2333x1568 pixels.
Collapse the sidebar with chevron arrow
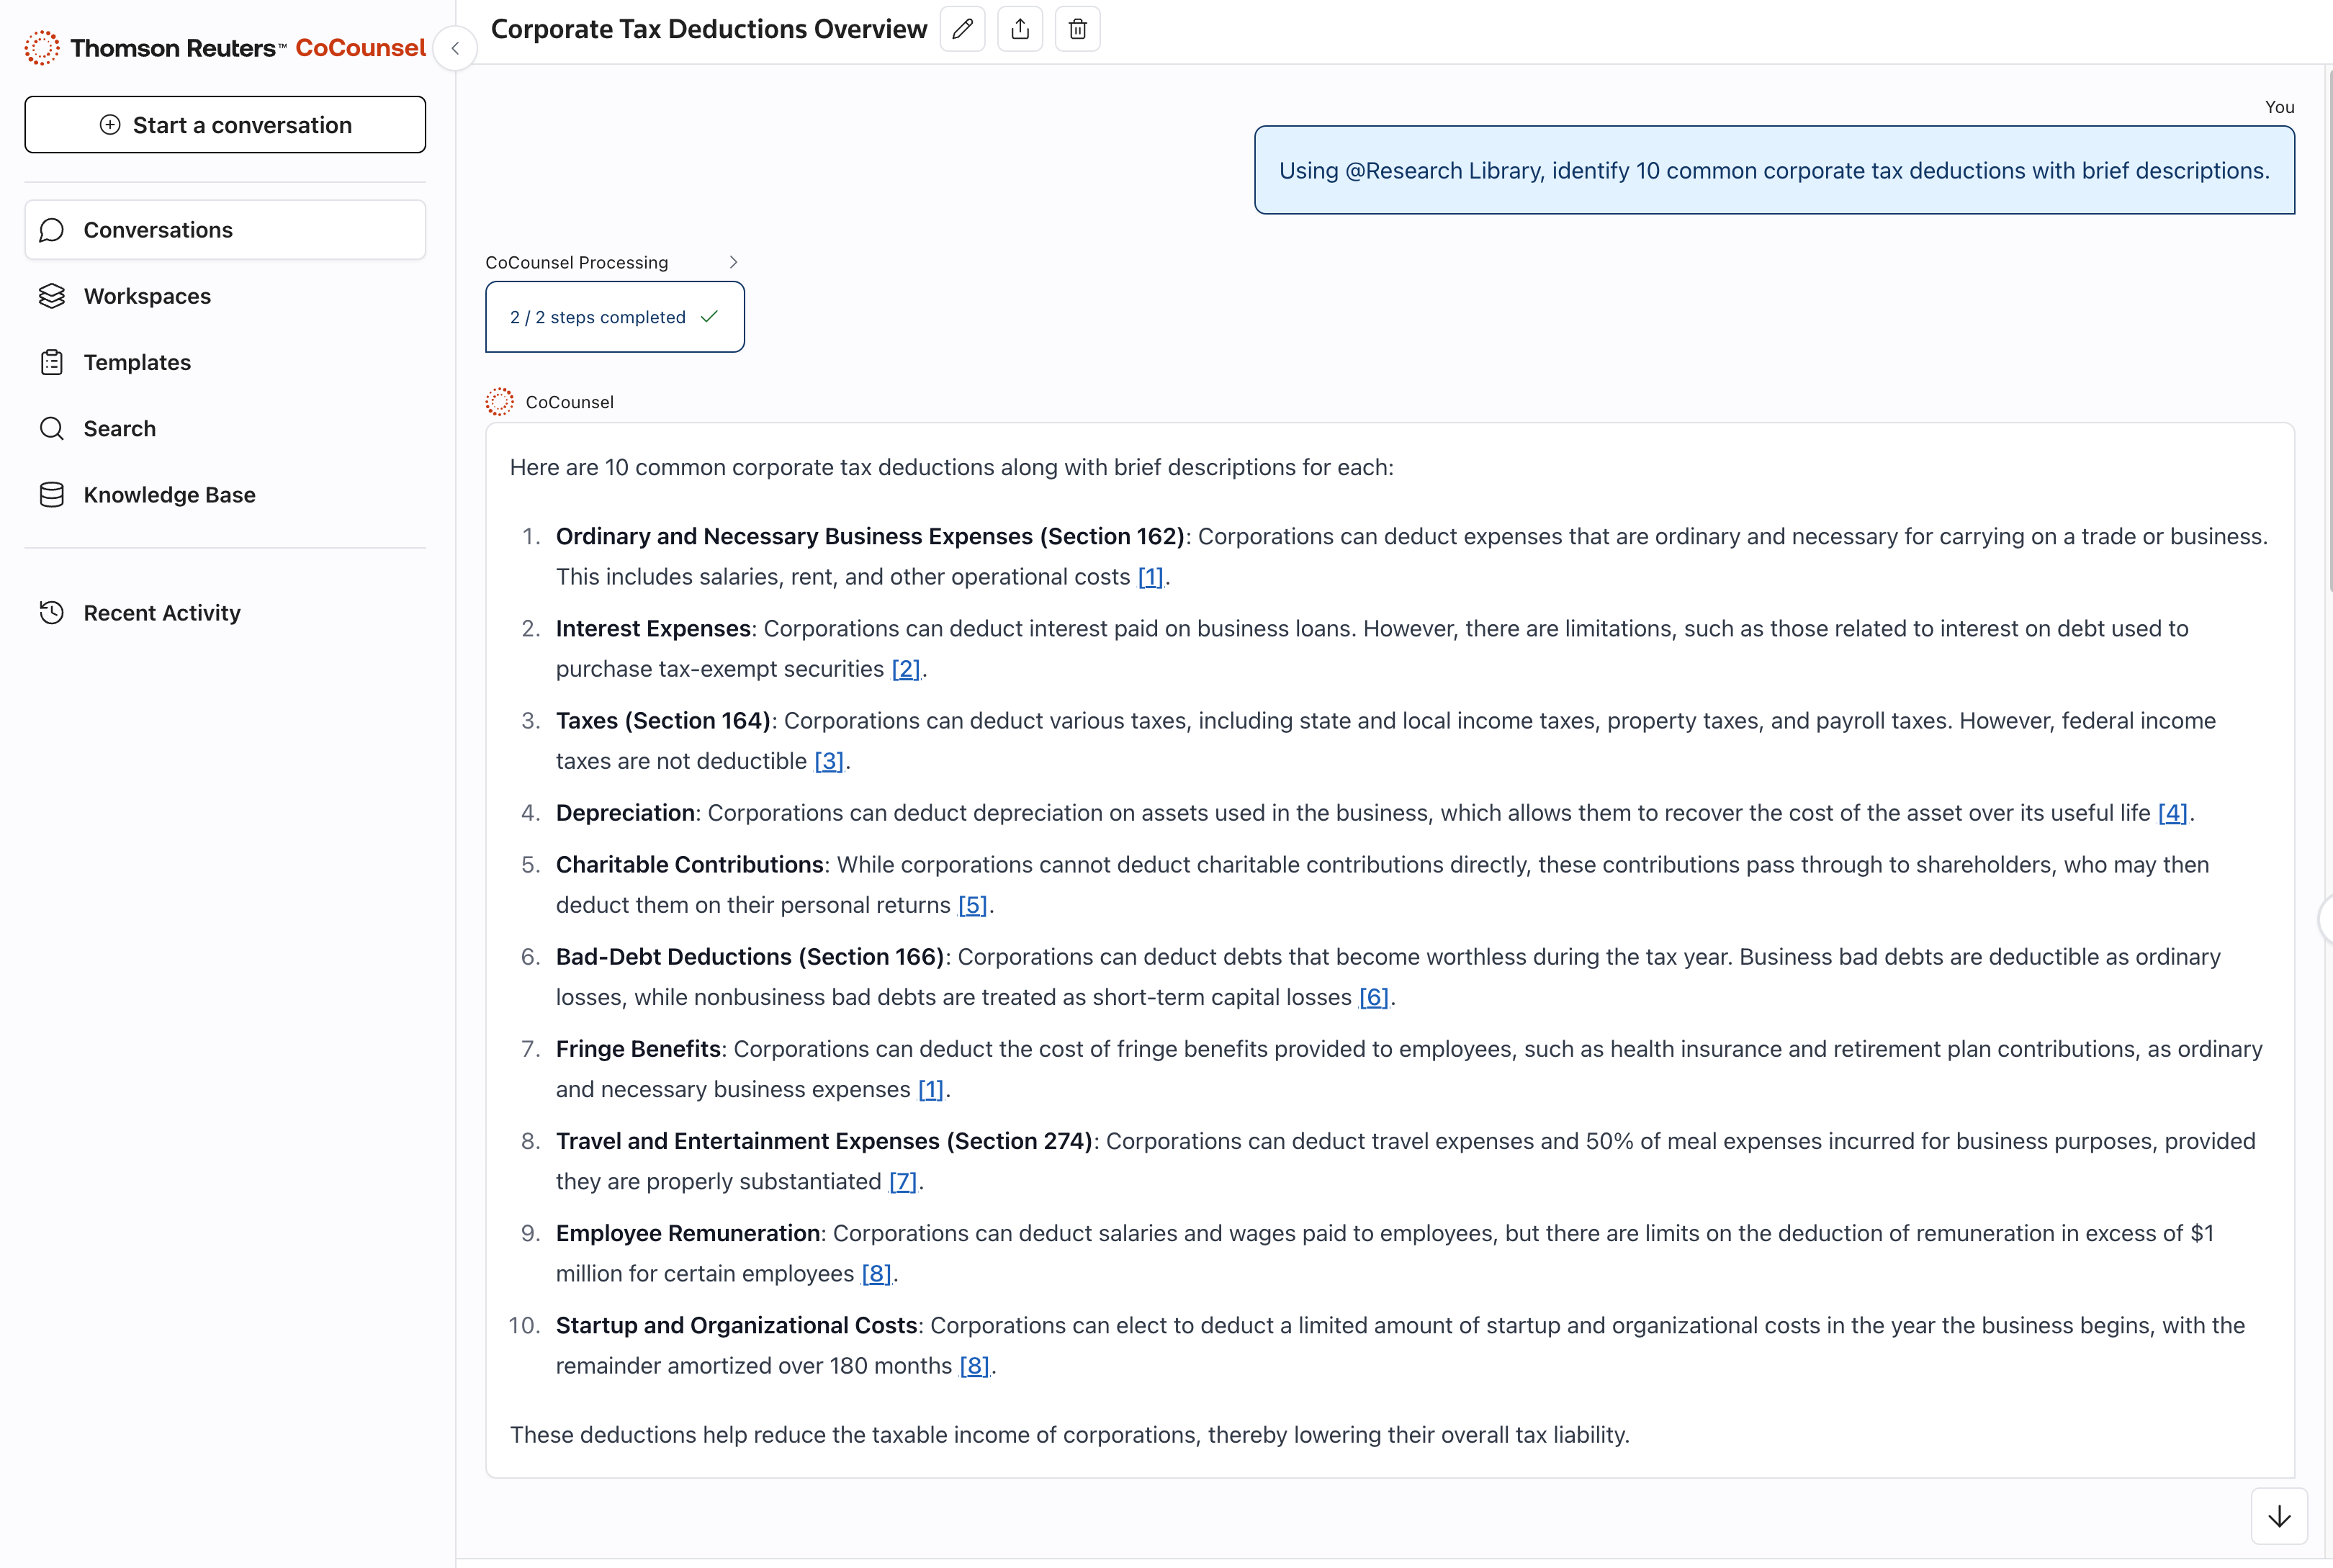(455, 48)
